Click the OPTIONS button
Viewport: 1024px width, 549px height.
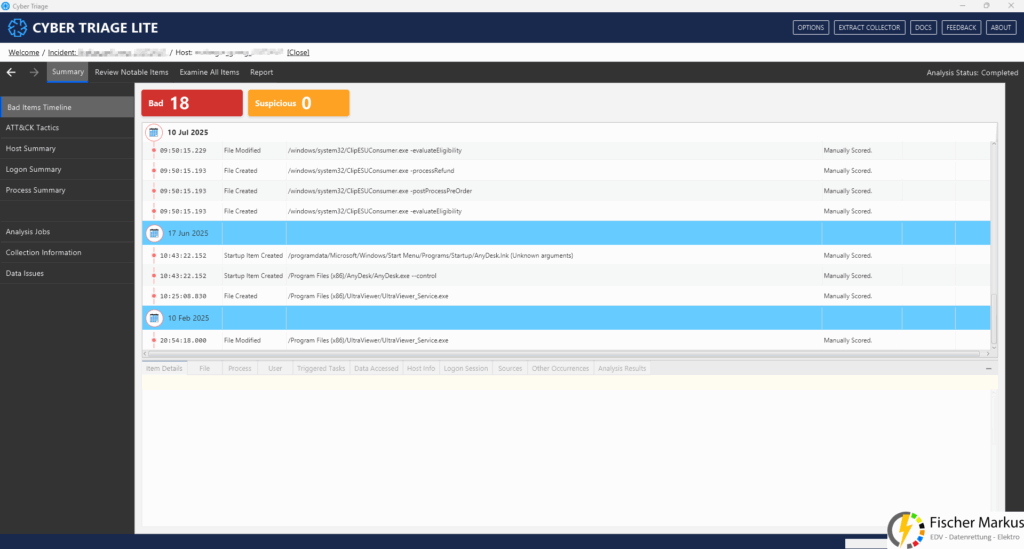click(810, 27)
